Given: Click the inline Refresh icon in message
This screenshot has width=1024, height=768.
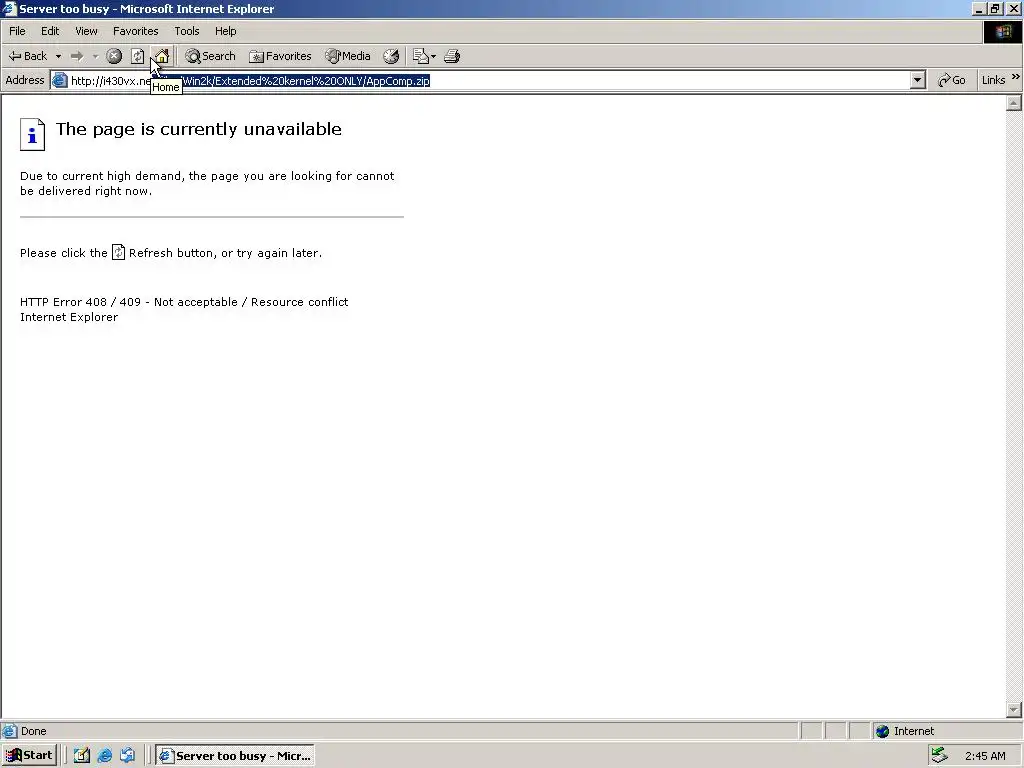Looking at the screenshot, I should [x=118, y=252].
